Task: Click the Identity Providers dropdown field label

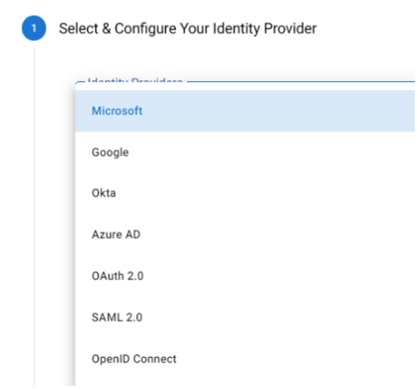Action: [x=135, y=81]
